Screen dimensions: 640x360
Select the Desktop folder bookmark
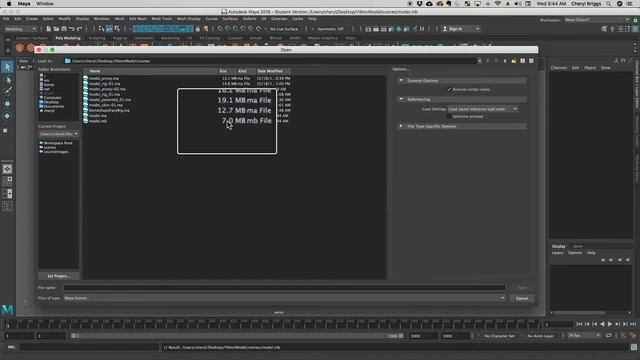click(51, 102)
